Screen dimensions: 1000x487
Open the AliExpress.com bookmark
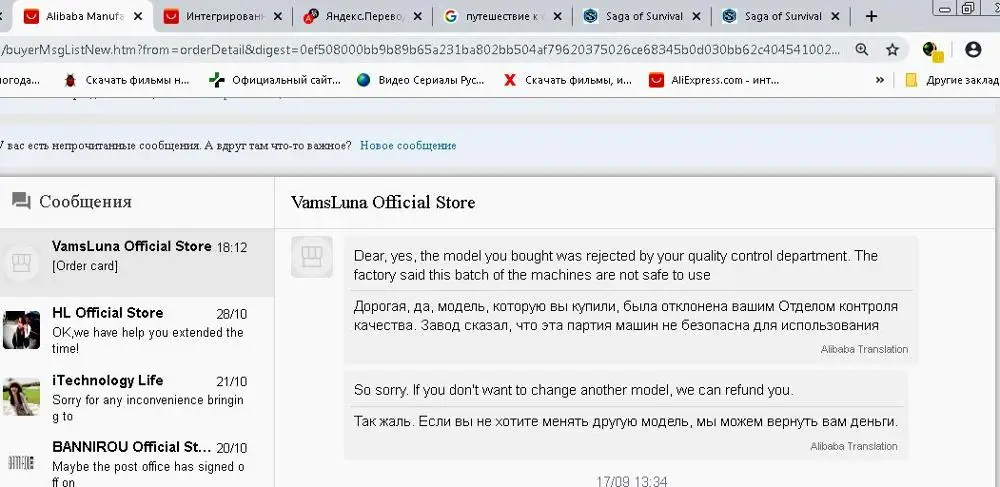pyautogui.click(x=714, y=80)
